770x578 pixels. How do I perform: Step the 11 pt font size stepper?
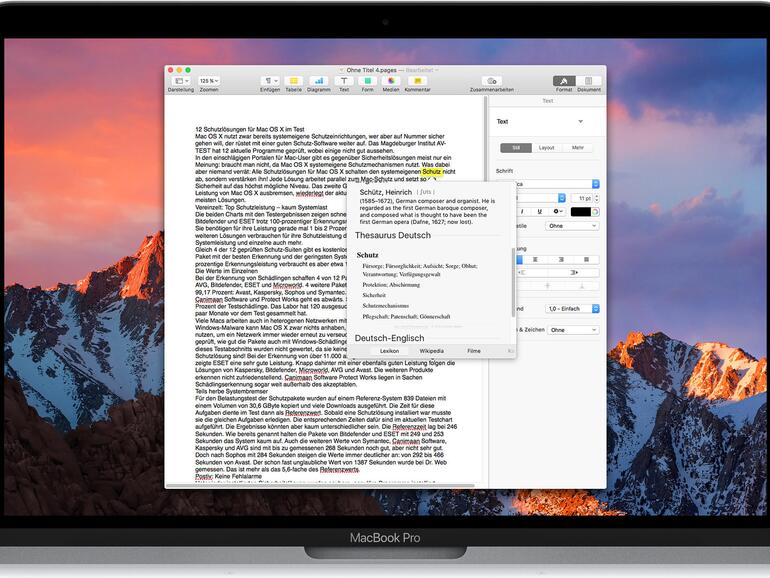597,198
